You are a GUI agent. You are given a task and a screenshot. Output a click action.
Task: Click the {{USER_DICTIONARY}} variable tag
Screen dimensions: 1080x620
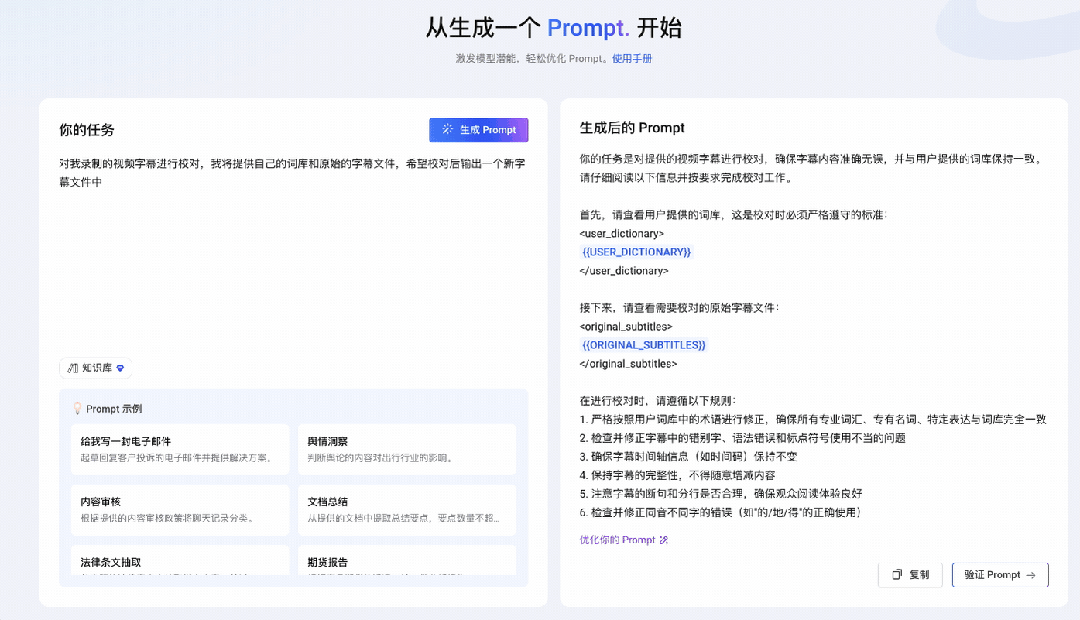coord(636,252)
